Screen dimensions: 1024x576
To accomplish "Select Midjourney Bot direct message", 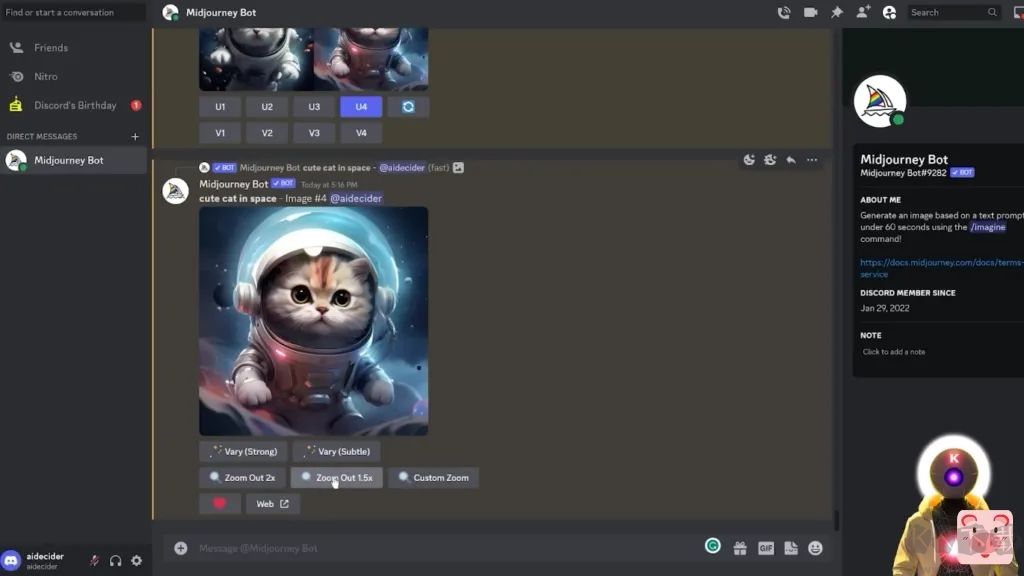I will point(68,160).
